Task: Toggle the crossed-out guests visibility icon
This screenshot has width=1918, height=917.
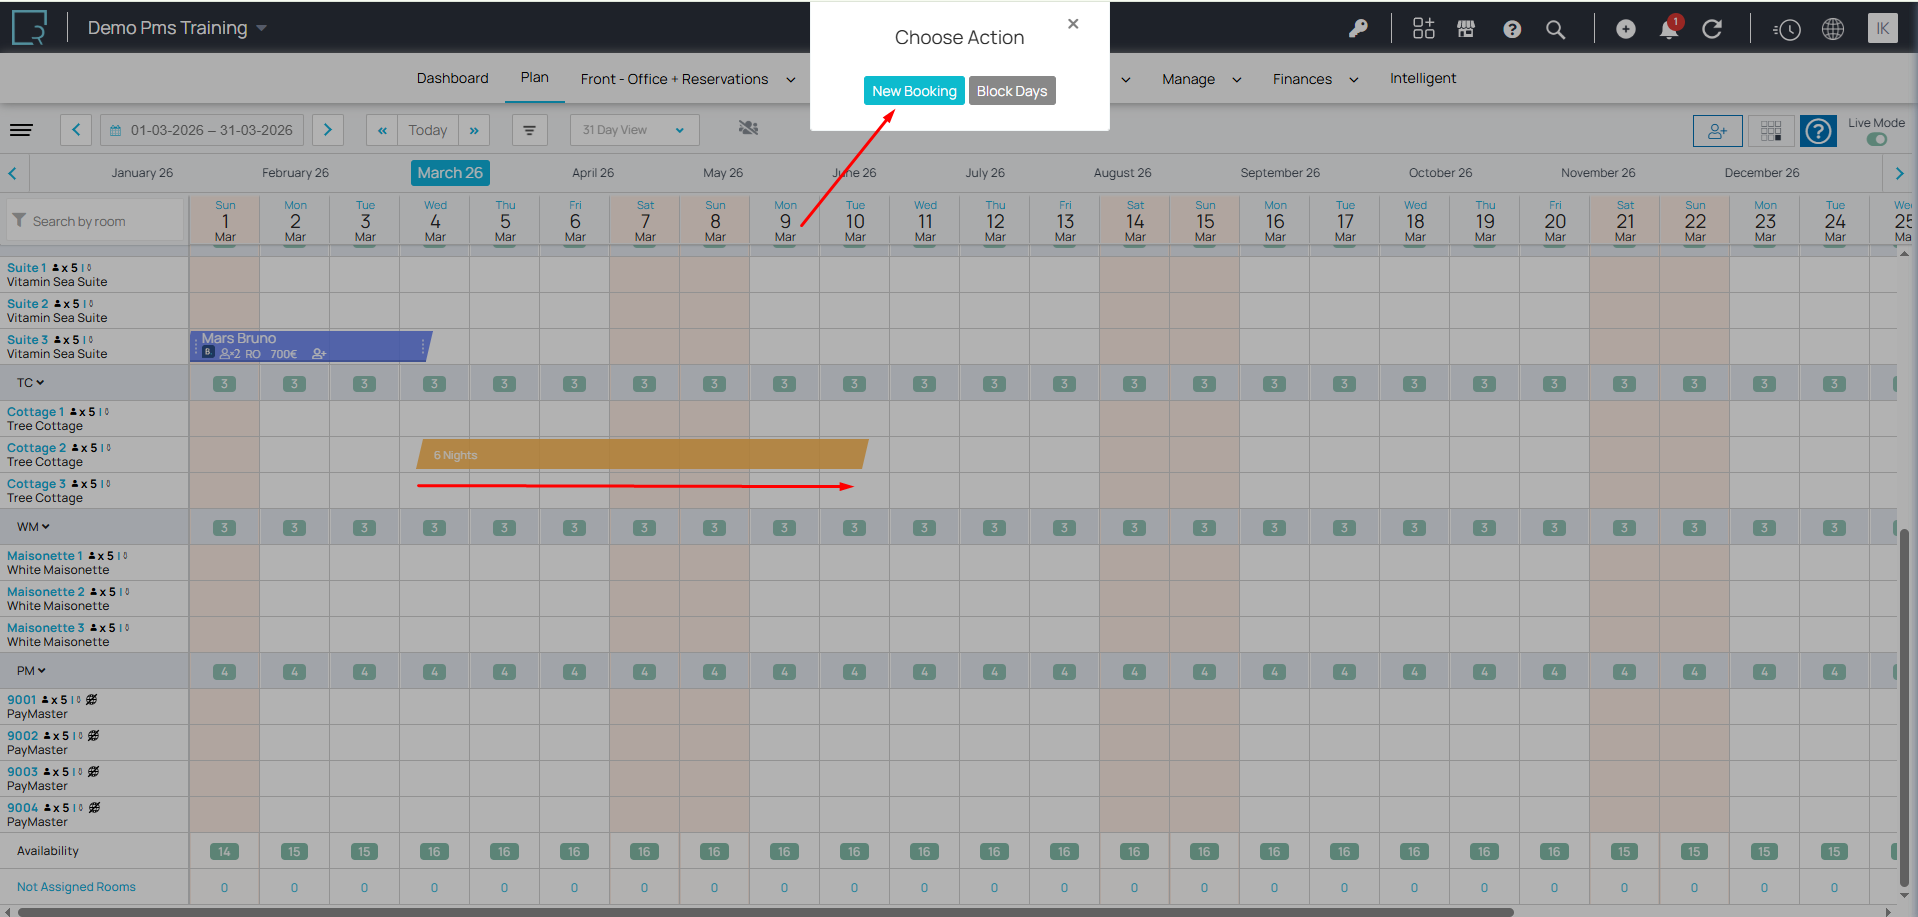Action: (748, 128)
